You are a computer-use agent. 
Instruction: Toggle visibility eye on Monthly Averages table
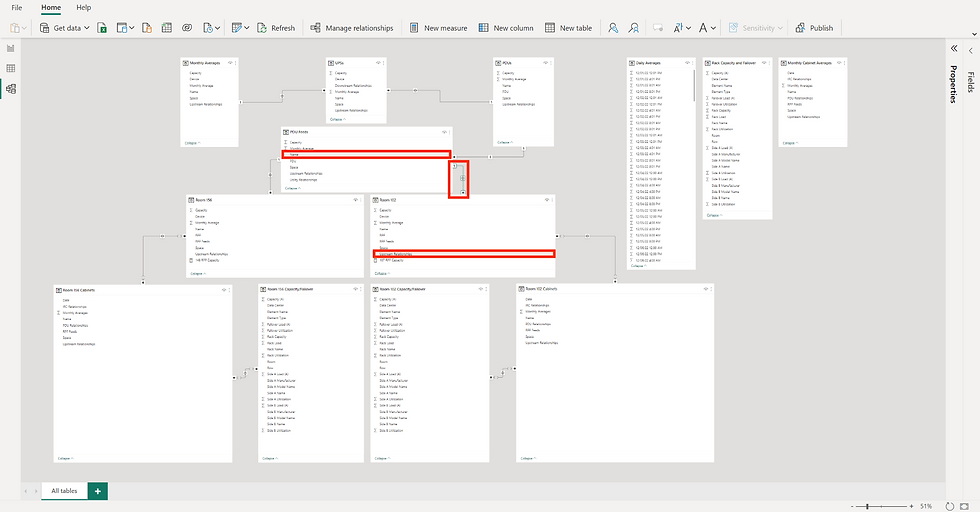pyautogui.click(x=230, y=63)
